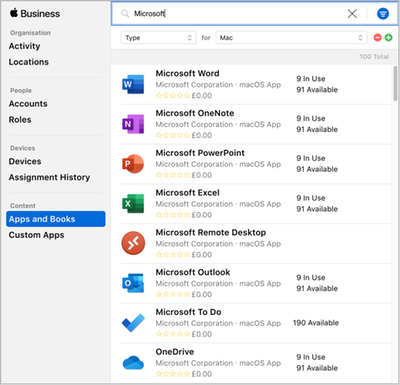This screenshot has width=400, height=385.
Task: Open Assignment History in sidebar
Action: [49, 177]
